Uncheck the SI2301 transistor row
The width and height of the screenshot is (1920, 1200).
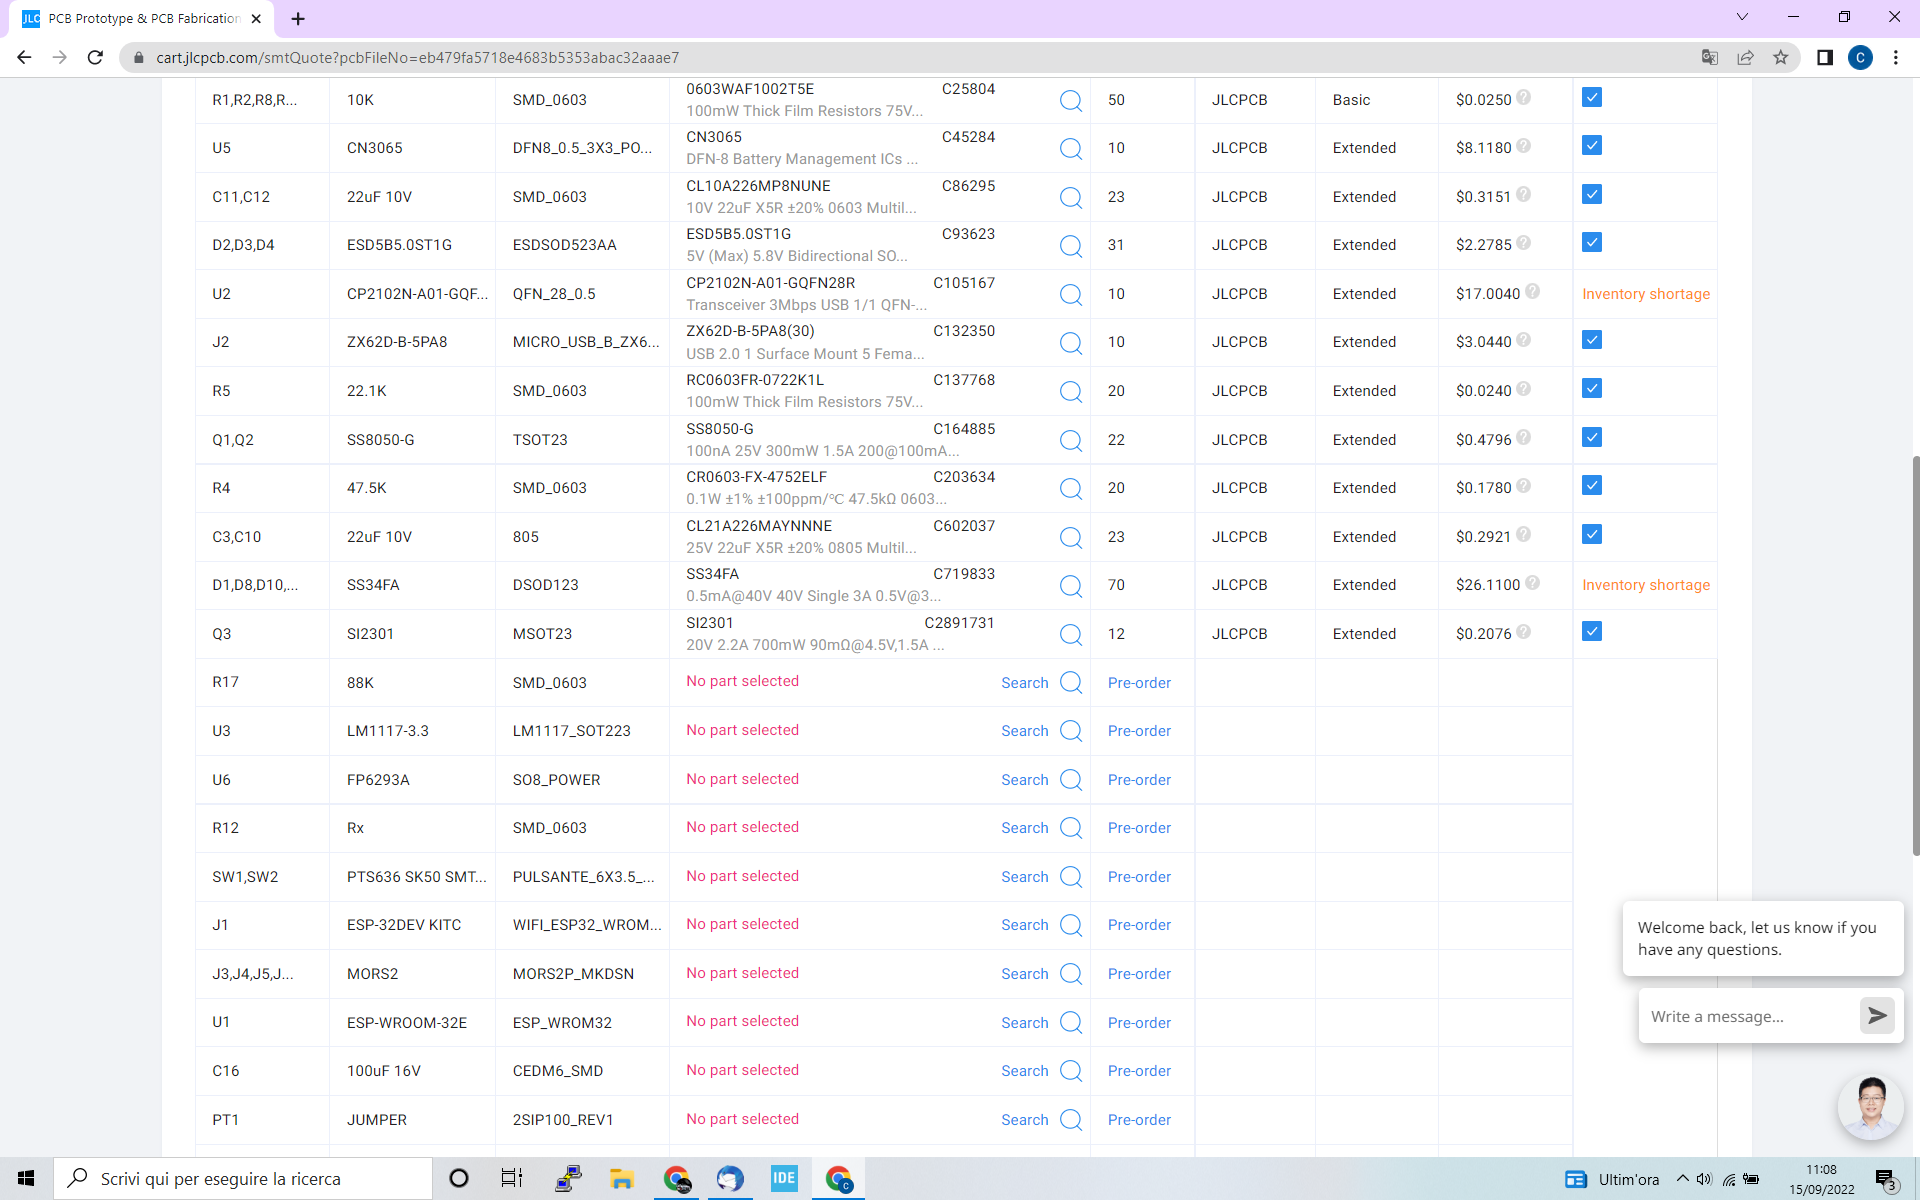coord(1592,631)
